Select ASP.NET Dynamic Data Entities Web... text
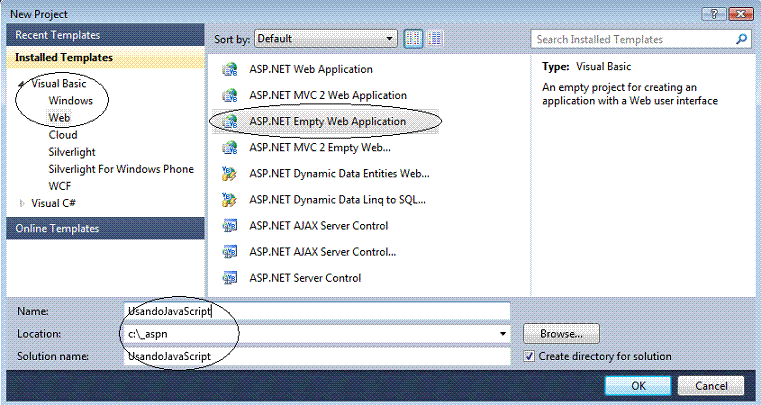 pyautogui.click(x=339, y=174)
